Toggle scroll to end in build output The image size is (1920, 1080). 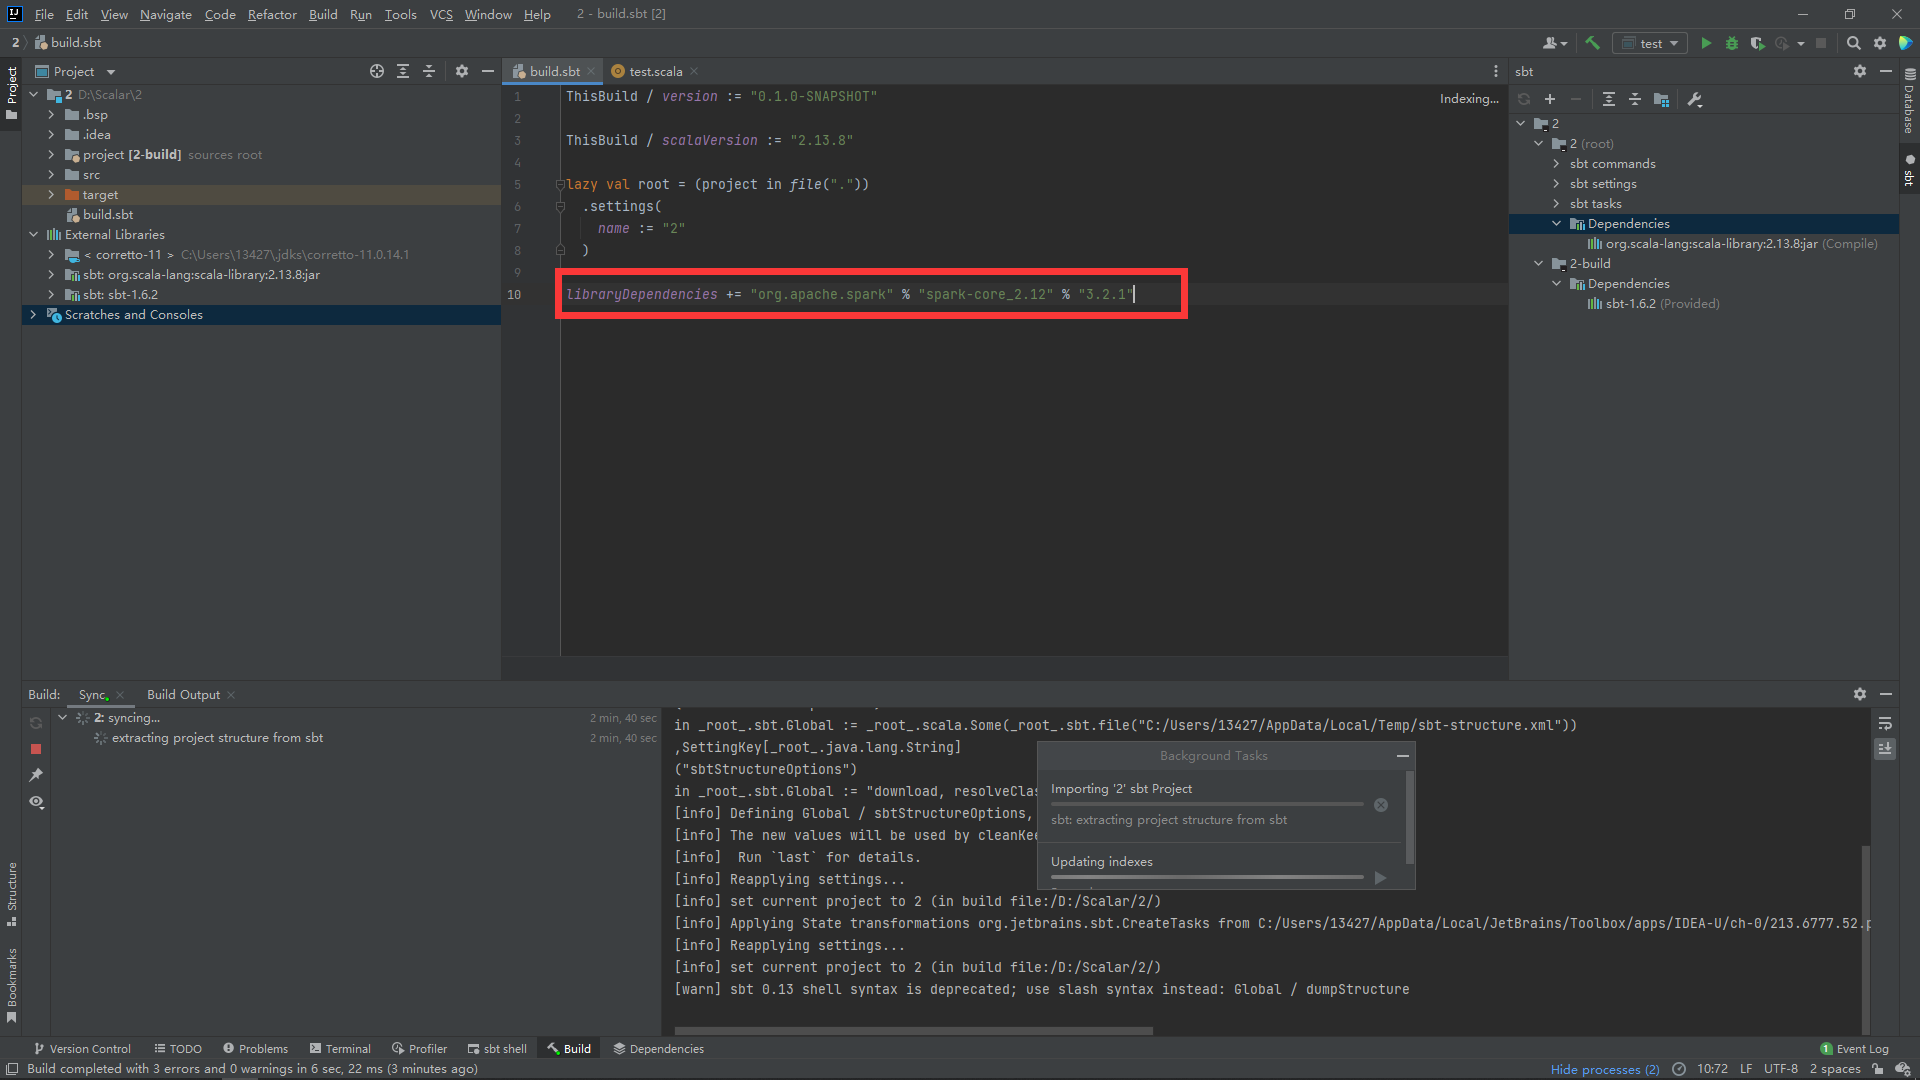pyautogui.click(x=1885, y=748)
